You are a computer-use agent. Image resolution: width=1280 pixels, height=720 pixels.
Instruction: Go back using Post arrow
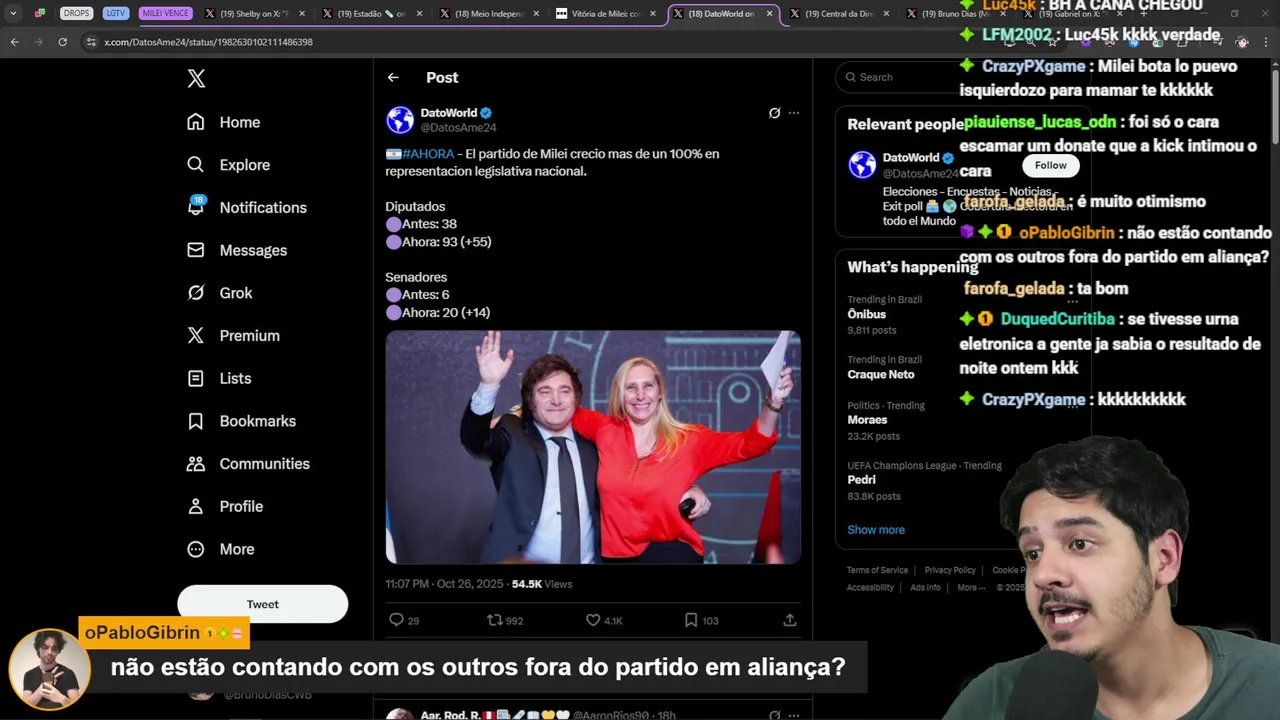click(393, 77)
